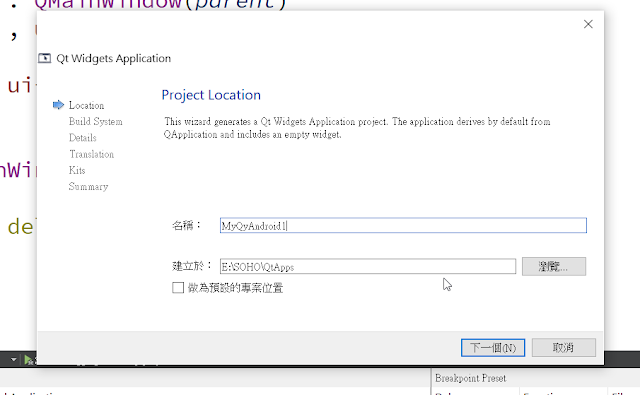Click the create-in path field E:\SOHO\QtApps

[x=368, y=267]
